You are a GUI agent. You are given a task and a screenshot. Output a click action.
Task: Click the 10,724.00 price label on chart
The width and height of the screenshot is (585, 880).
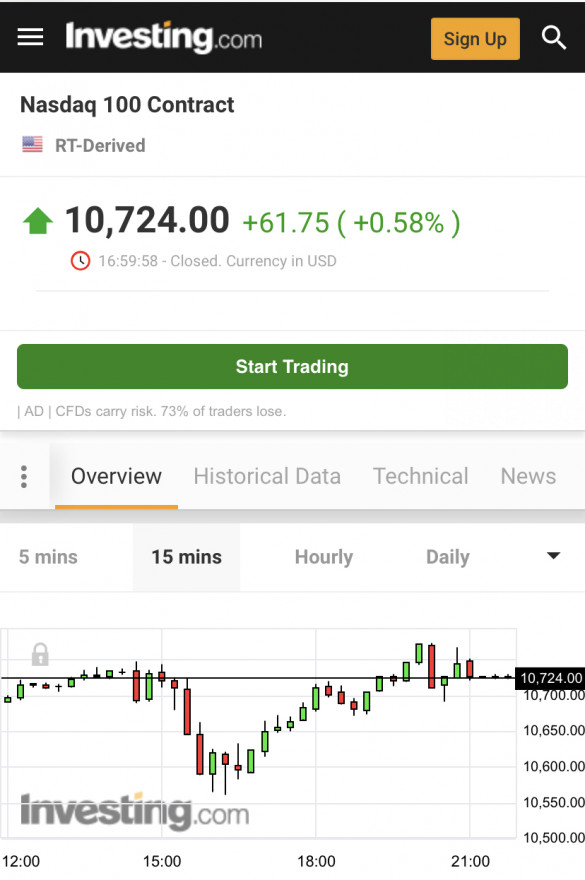coord(550,678)
